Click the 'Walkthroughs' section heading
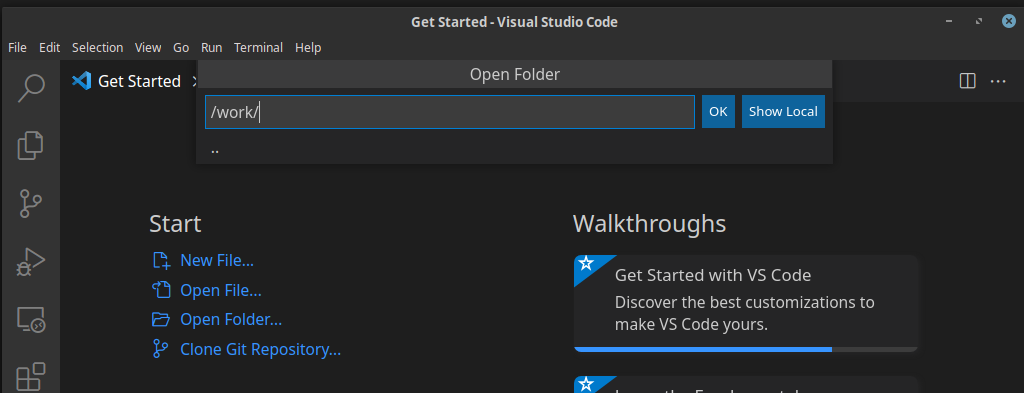Image resolution: width=1024 pixels, height=393 pixels. pos(649,223)
